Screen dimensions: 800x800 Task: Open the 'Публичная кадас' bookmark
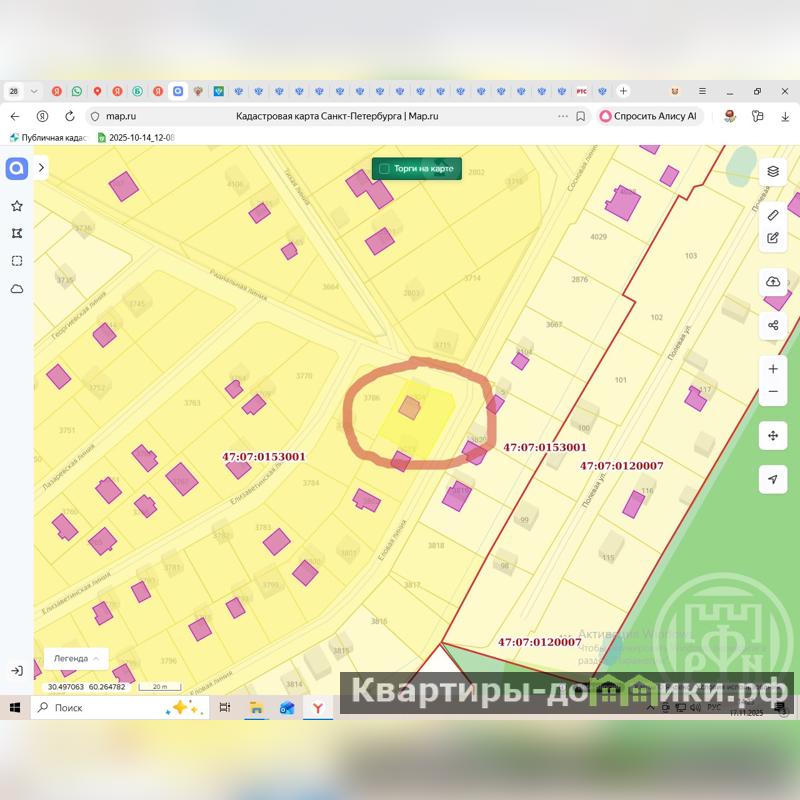(x=50, y=138)
